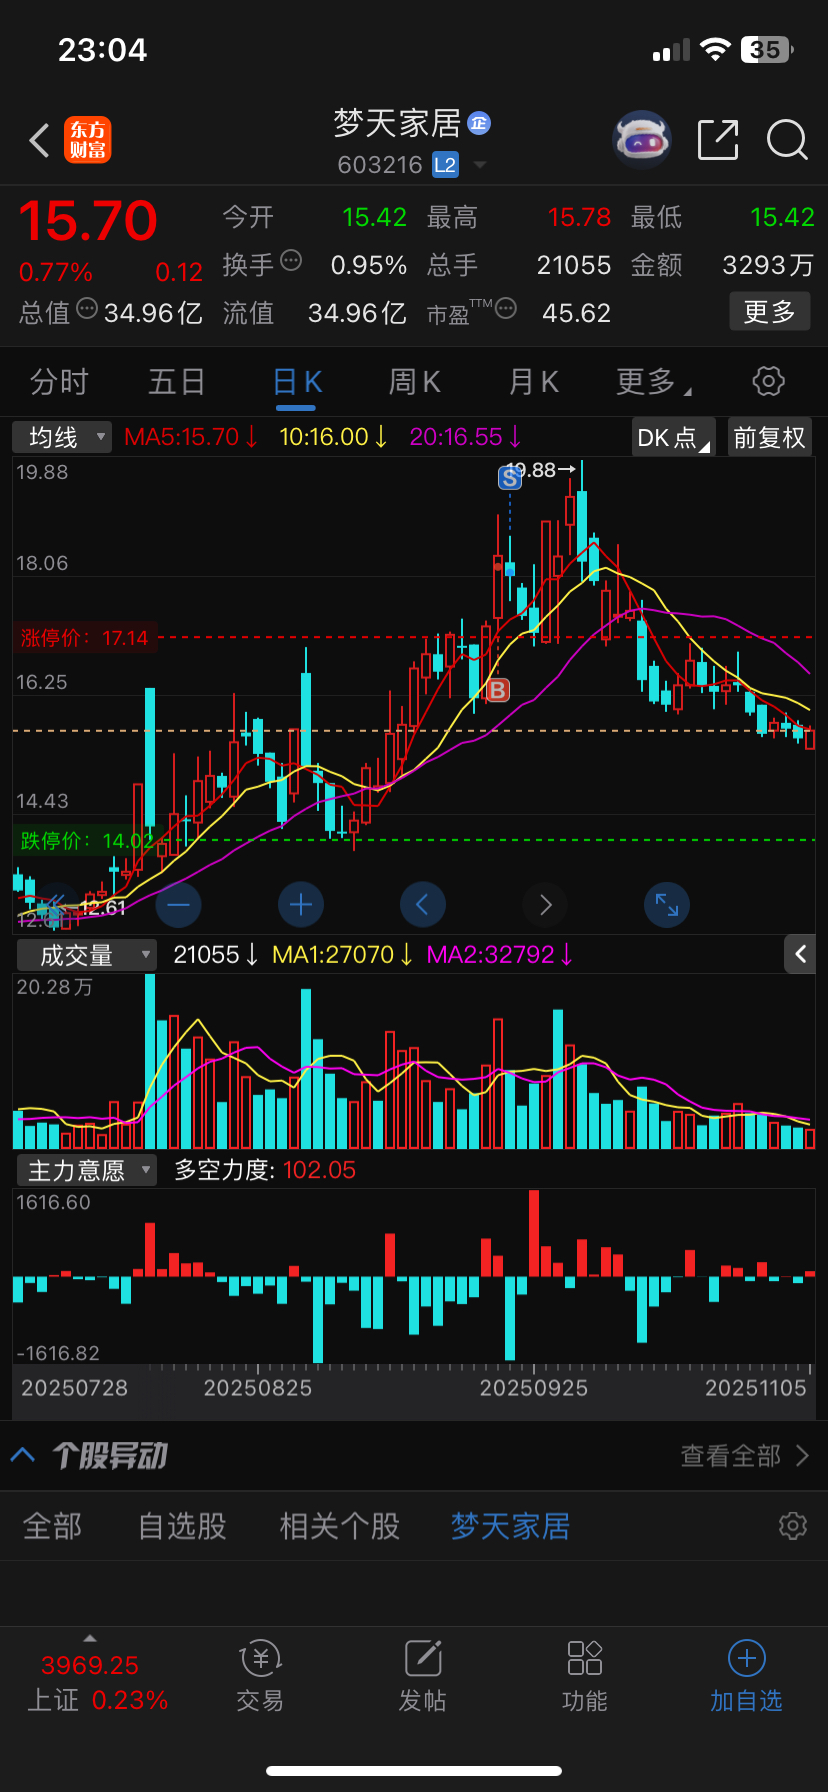828x1792 pixels.
Task: Tap the 总值 info face icon
Action: [87, 309]
